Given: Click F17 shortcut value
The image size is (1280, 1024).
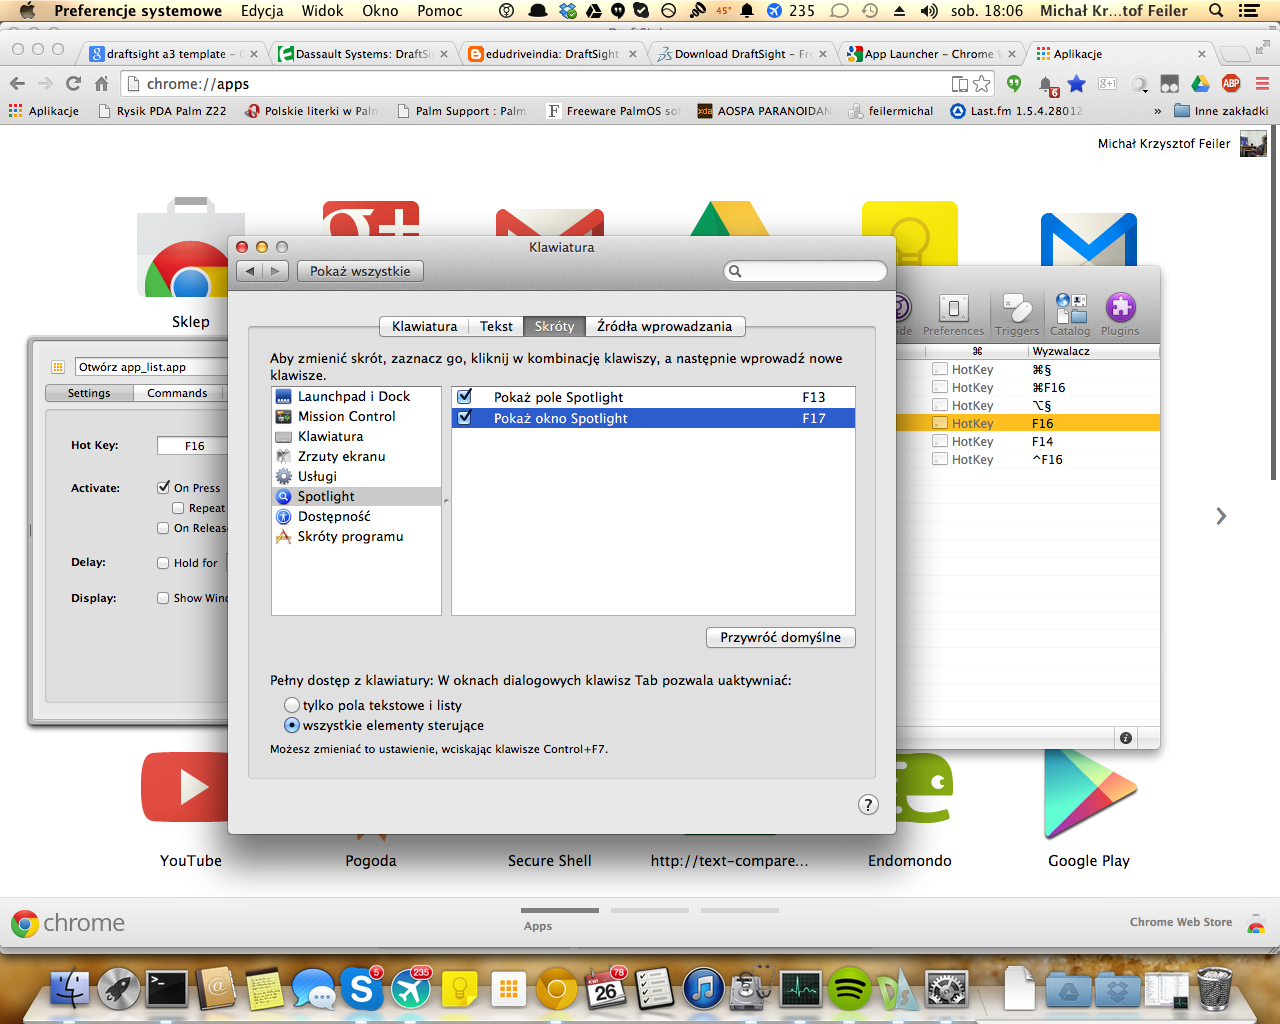Looking at the screenshot, I should 814,418.
